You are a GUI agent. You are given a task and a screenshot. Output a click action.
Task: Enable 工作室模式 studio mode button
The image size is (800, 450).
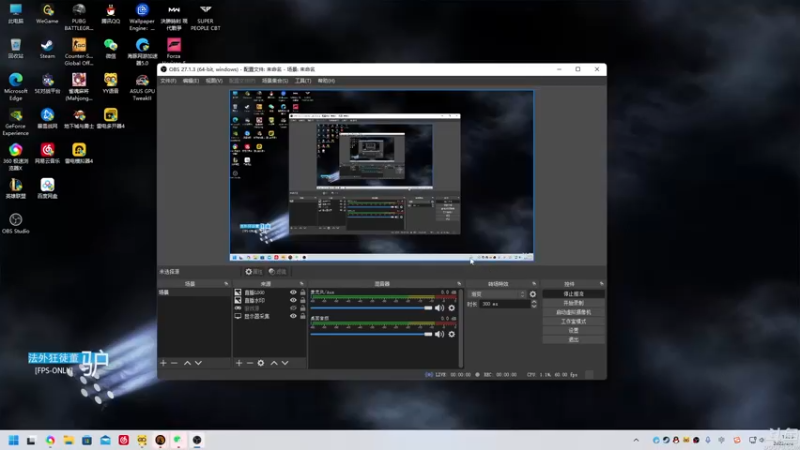coord(573,321)
